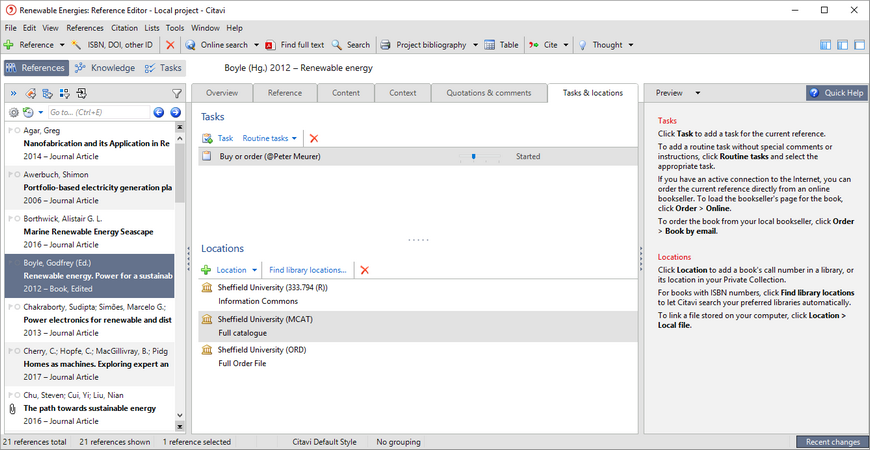Open the Cite dropdown arrow
The image size is (870, 450).
point(566,45)
